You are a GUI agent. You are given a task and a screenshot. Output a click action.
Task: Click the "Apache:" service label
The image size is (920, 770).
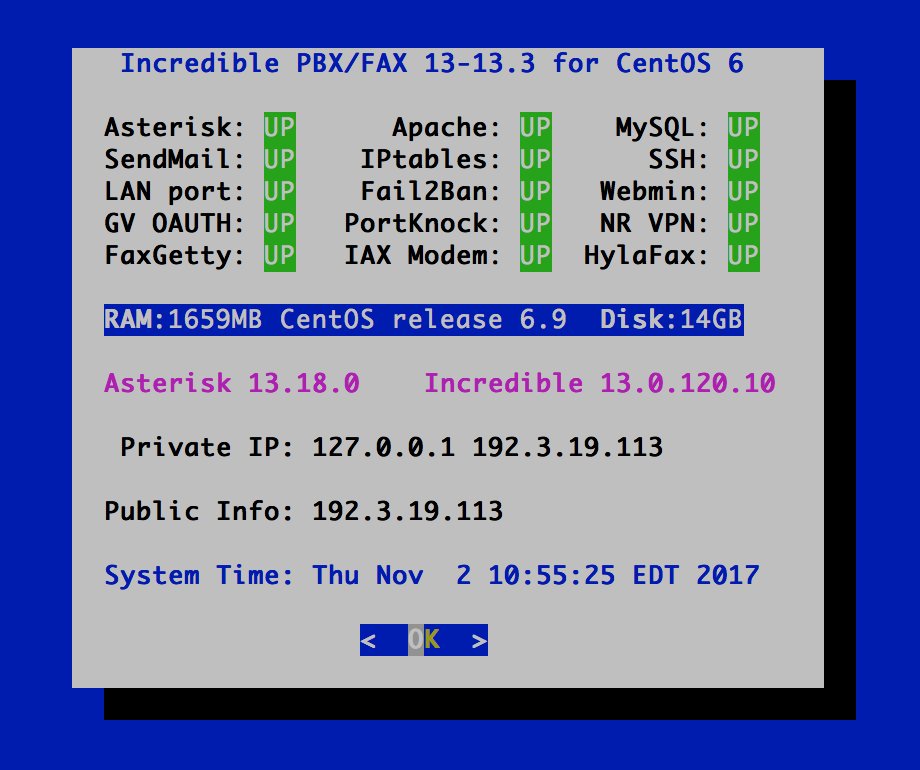click(x=447, y=127)
